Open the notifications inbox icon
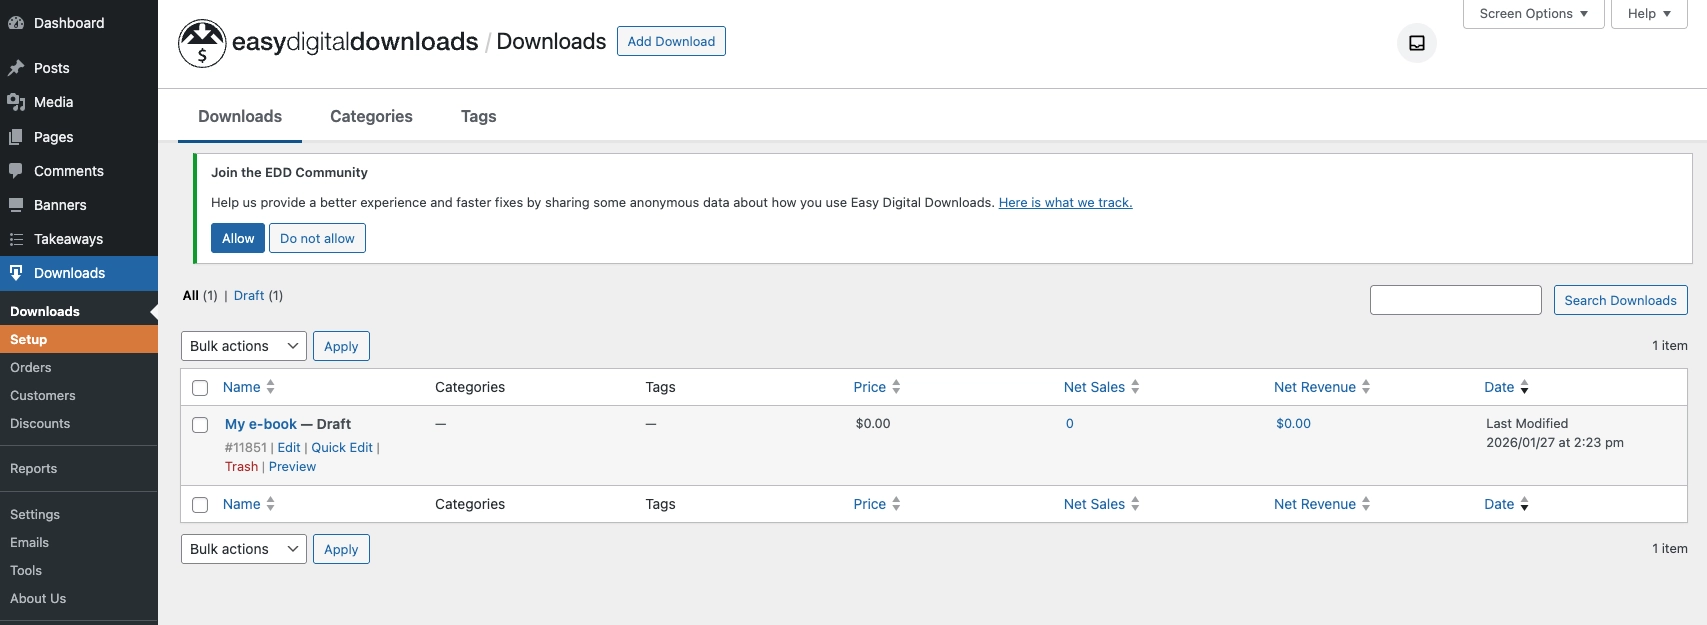 click(1416, 43)
